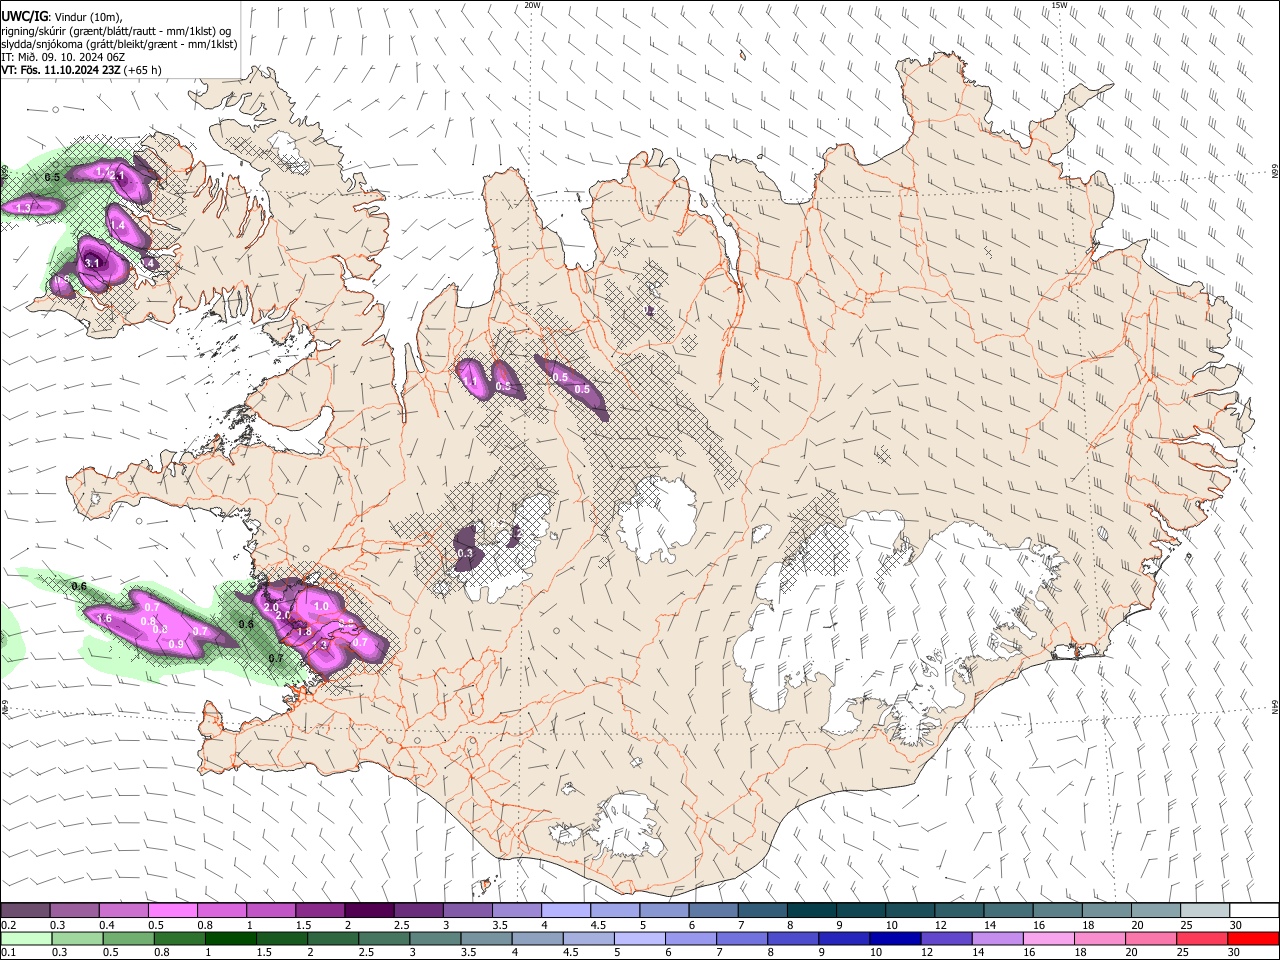The height and width of the screenshot is (960, 1280).
Task: Click the 1.6 snowfall value over the sea
Action: (x=104, y=619)
